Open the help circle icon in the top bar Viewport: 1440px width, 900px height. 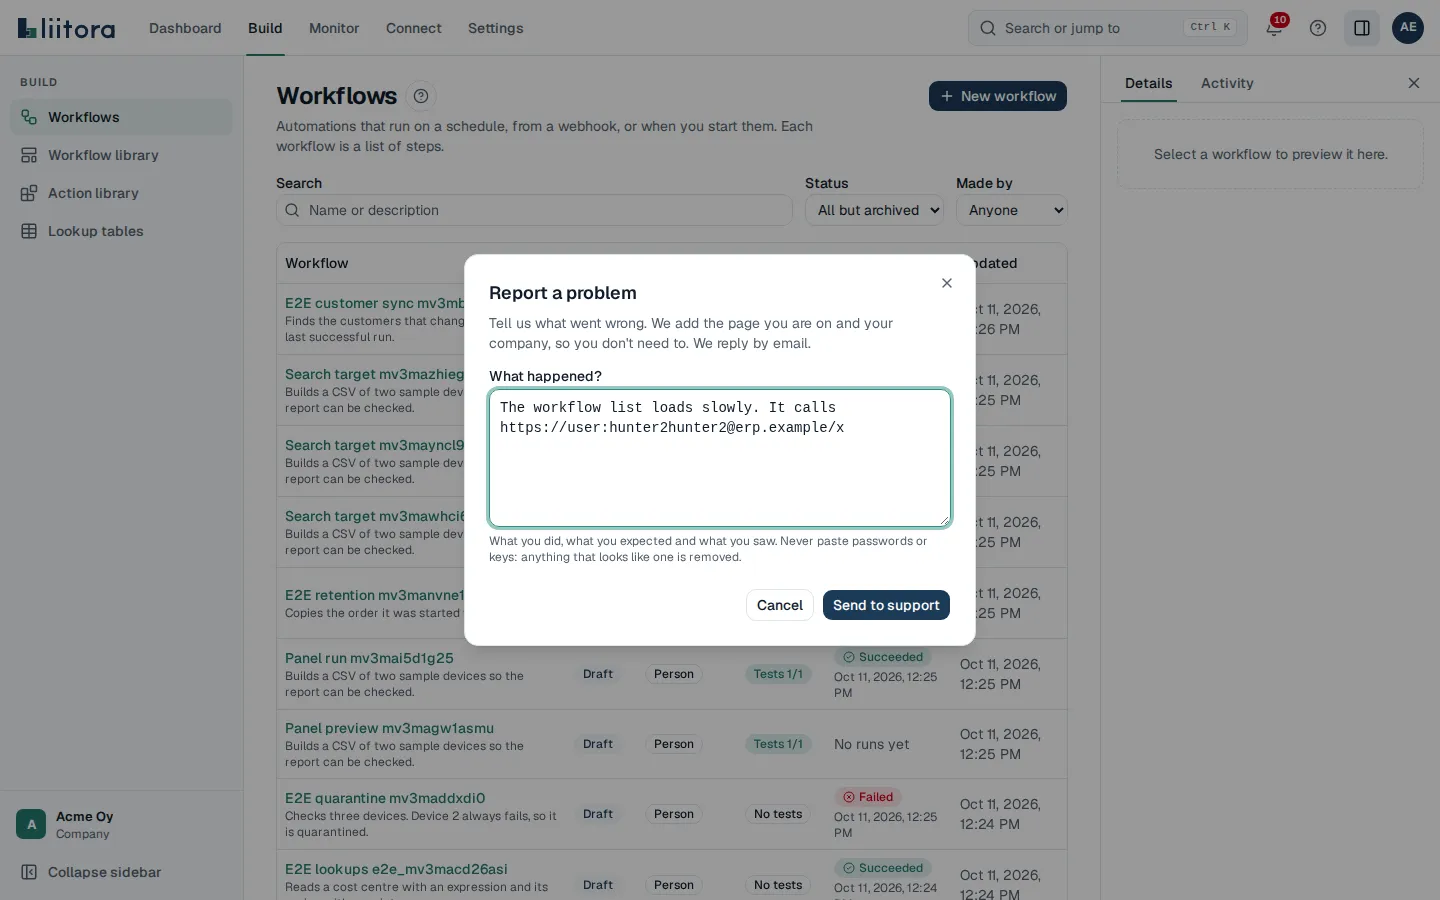coord(1318,28)
